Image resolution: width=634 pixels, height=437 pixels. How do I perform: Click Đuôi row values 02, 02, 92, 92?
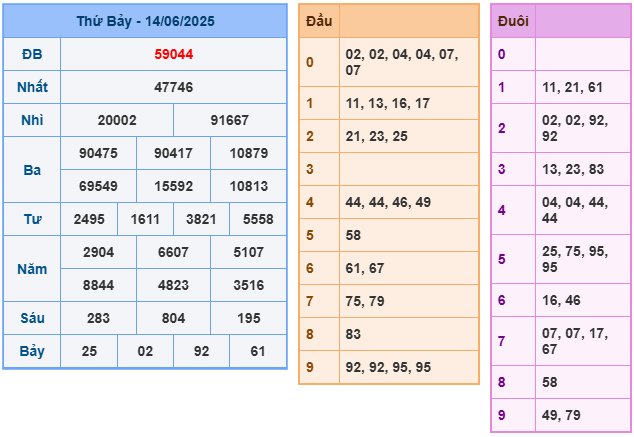tap(575, 129)
